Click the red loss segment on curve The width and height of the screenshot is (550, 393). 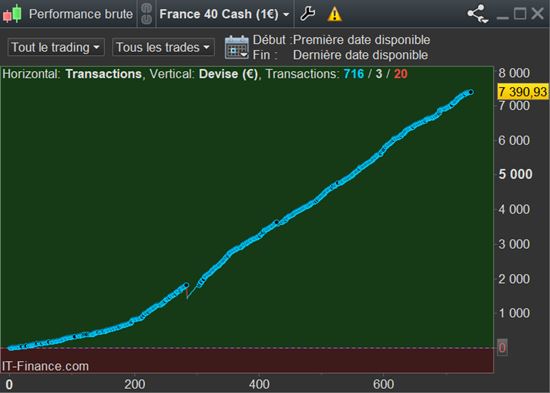click(187, 293)
